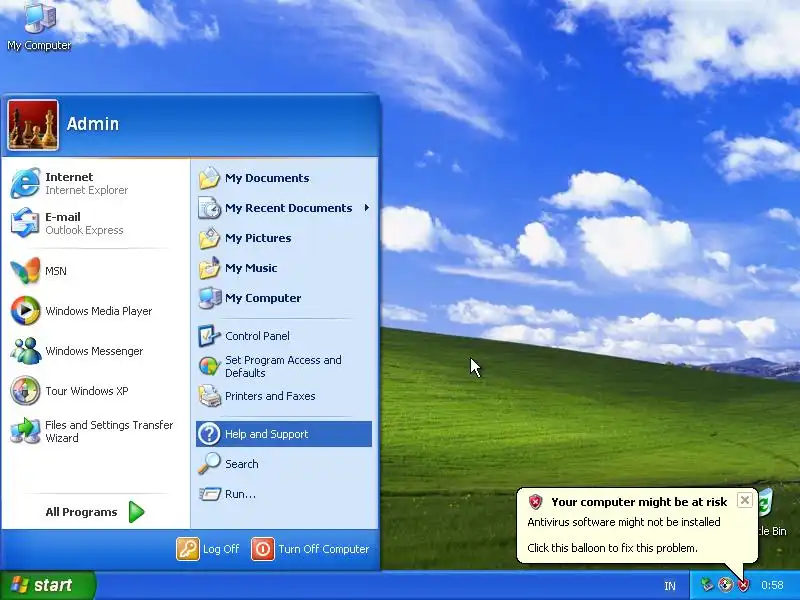This screenshot has width=800, height=600.
Task: Click the IN language indicator on taskbar
Action: (x=670, y=586)
